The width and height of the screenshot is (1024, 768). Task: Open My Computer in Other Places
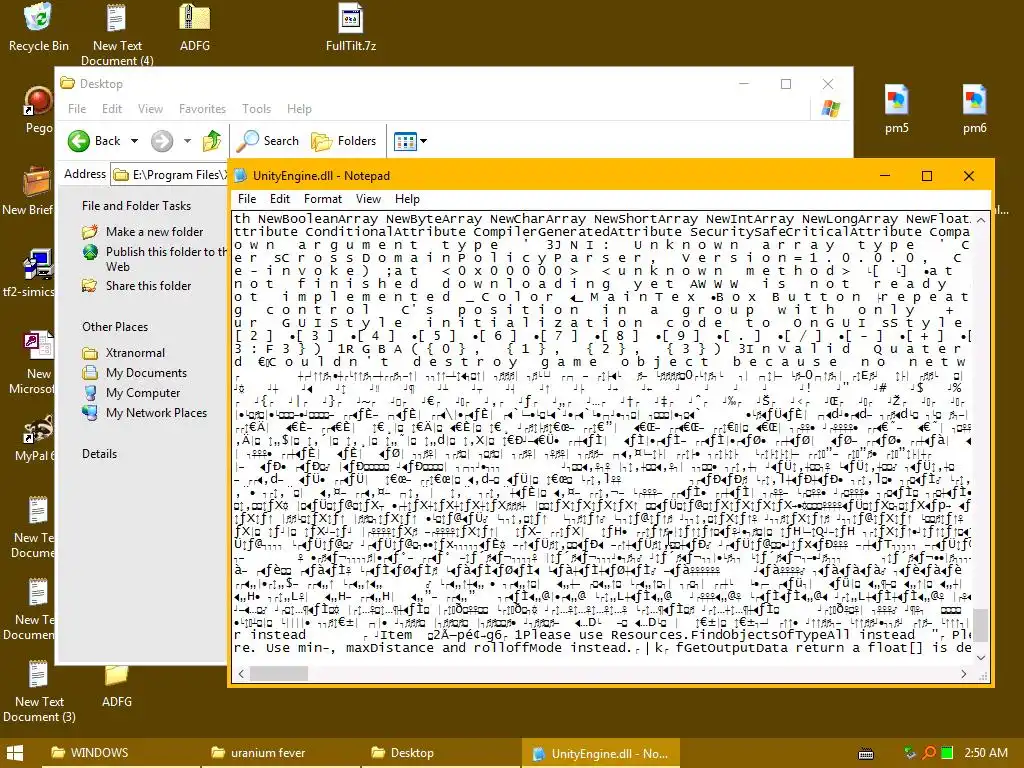click(x=131, y=392)
